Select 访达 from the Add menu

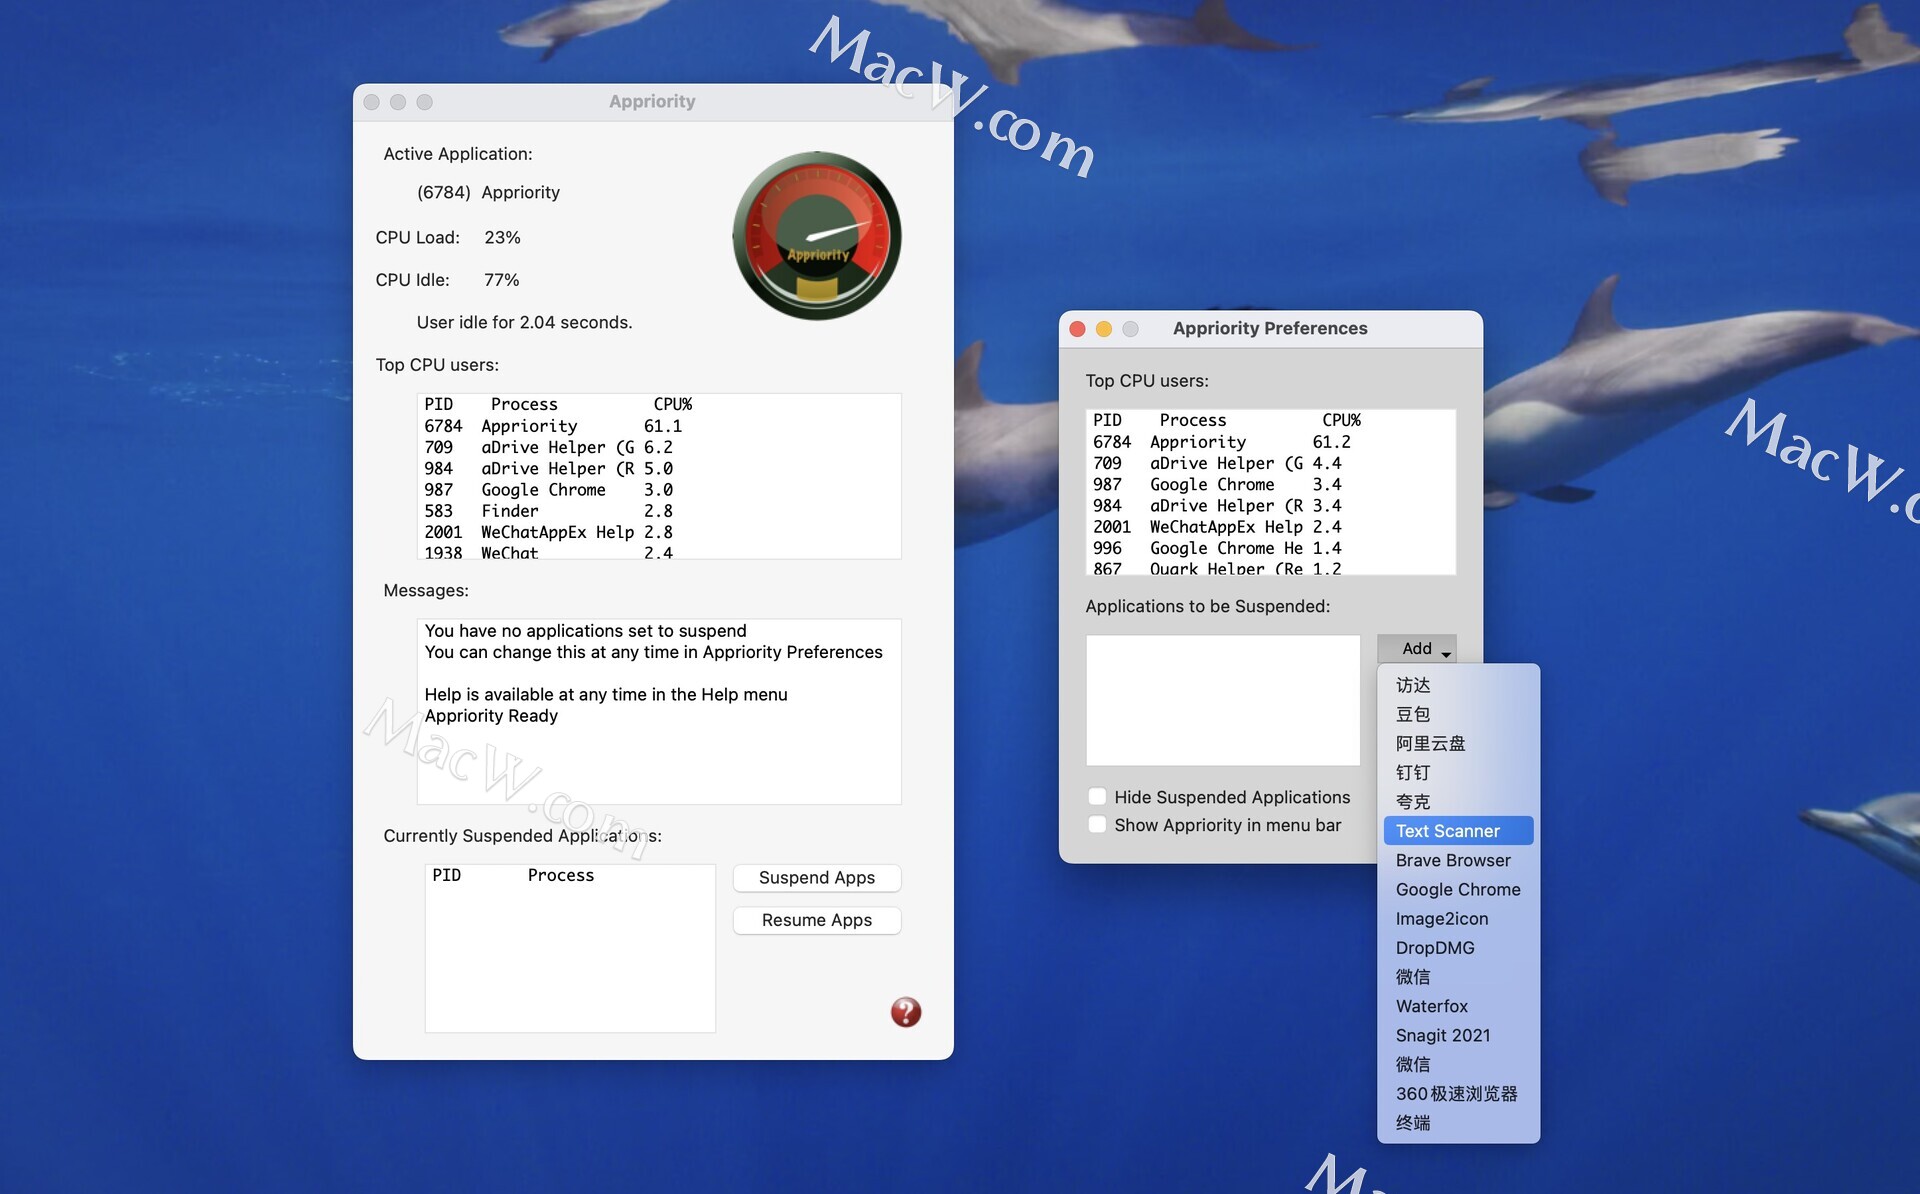point(1458,685)
